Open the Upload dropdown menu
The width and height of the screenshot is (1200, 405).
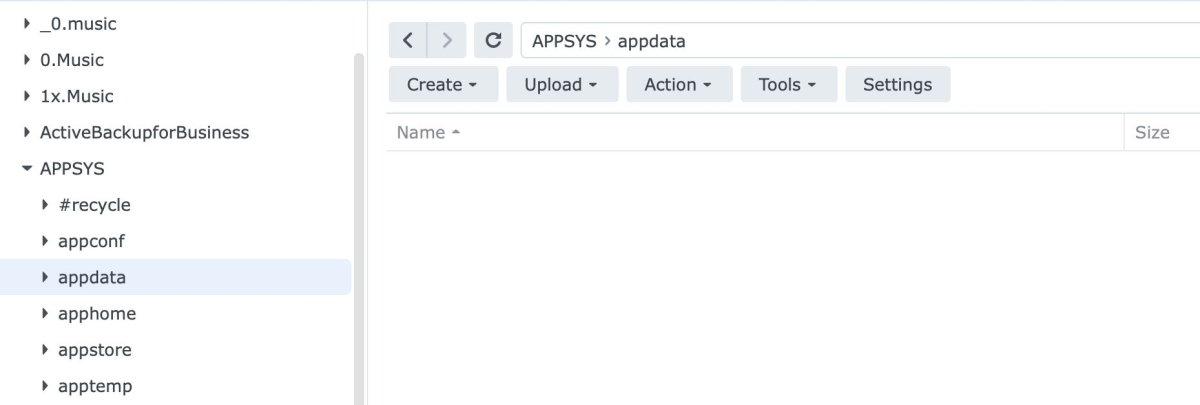tap(562, 85)
